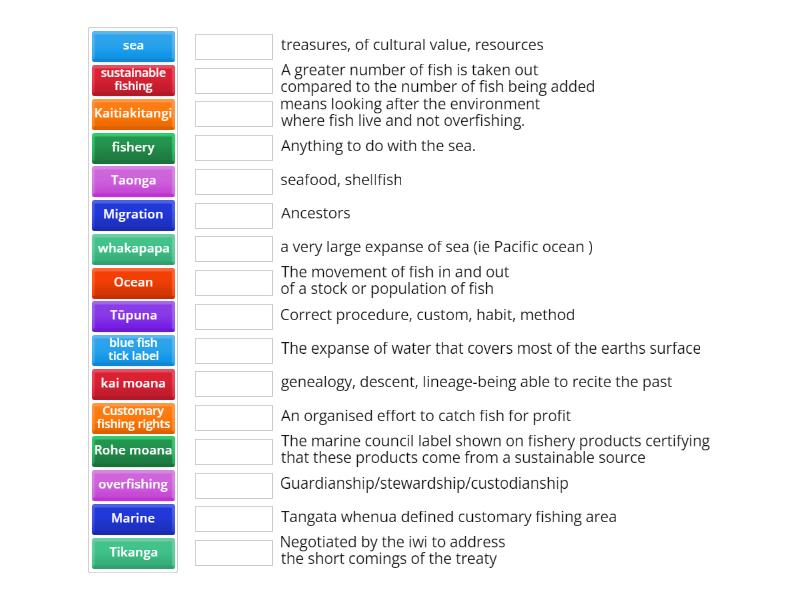Click the 'blue fish tick label' tile
800x600 pixels.
[x=133, y=349]
